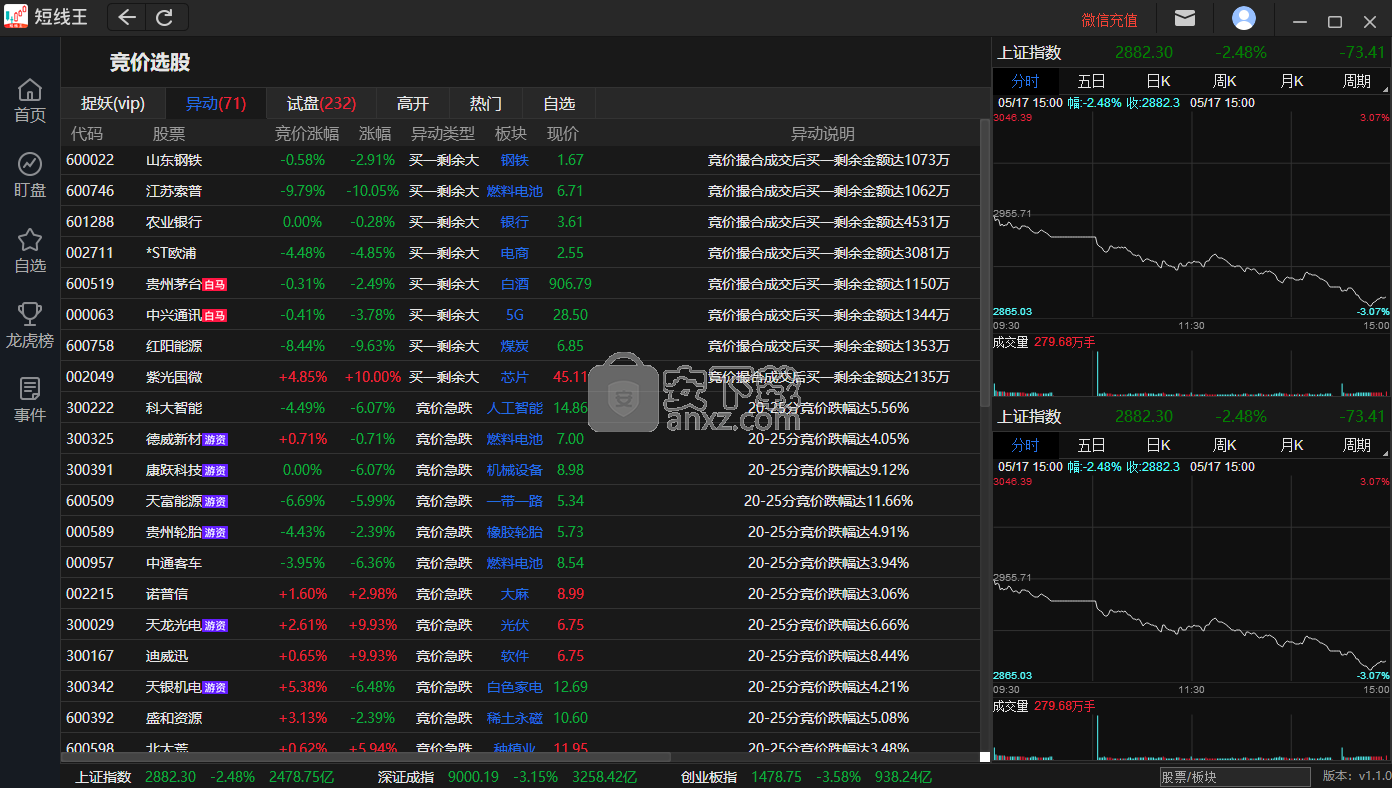Click the back arrow icon
The width and height of the screenshot is (1392, 788).
127,17
